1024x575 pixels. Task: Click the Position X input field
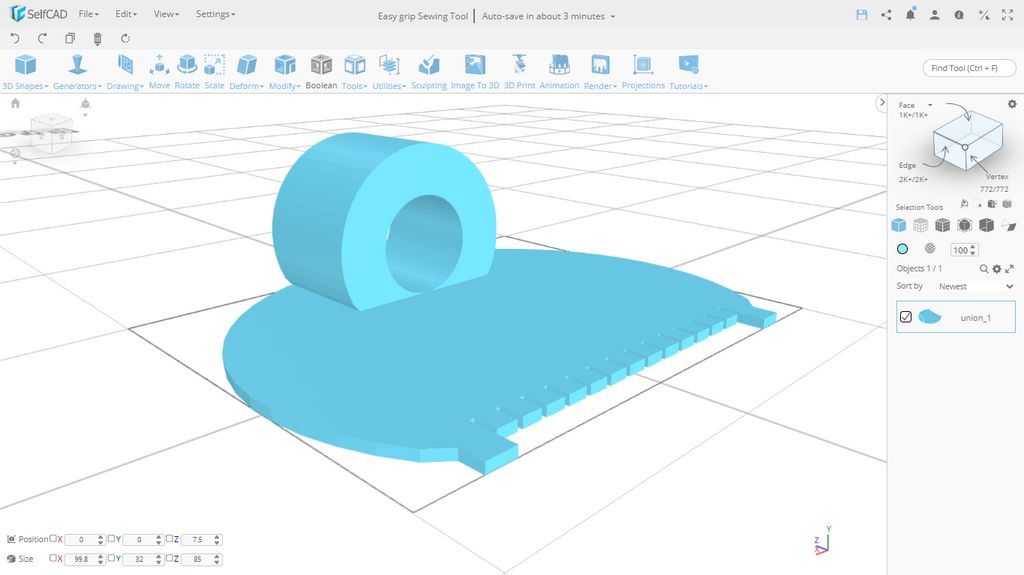click(85, 540)
